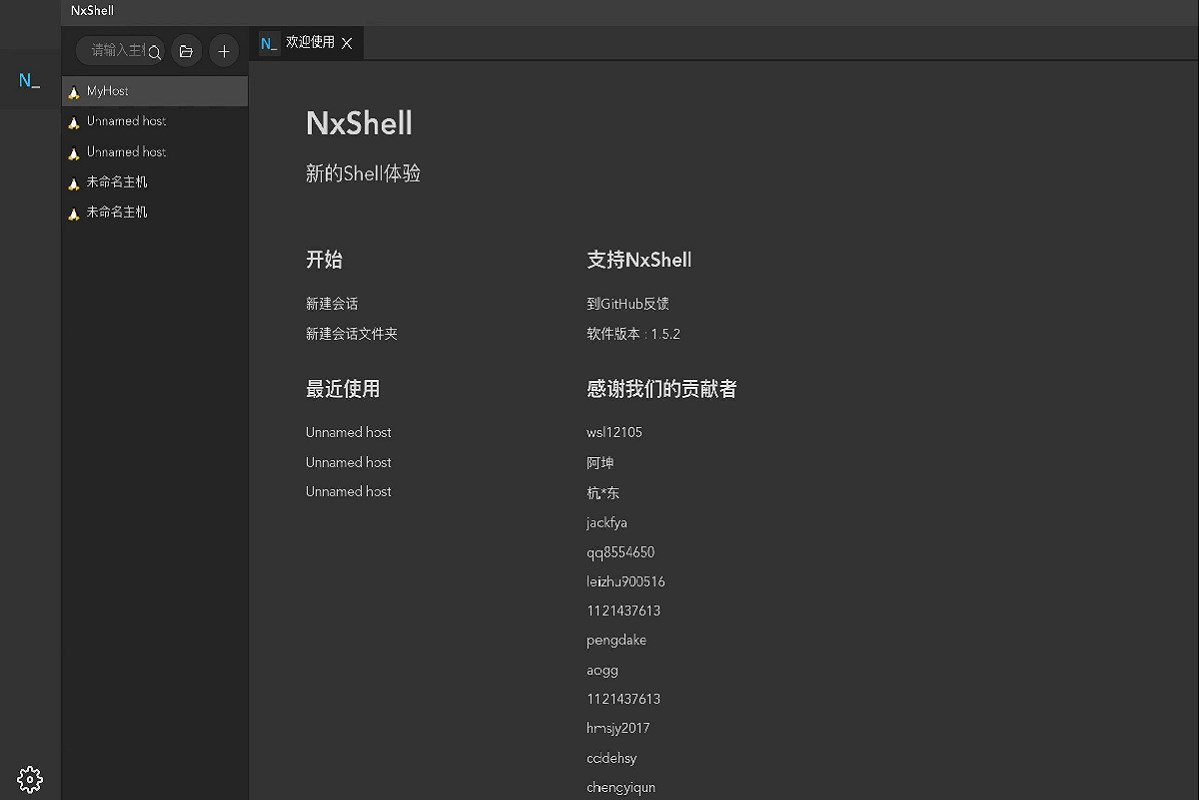Select the last 未命名主机 in sidebar list

tap(155, 212)
